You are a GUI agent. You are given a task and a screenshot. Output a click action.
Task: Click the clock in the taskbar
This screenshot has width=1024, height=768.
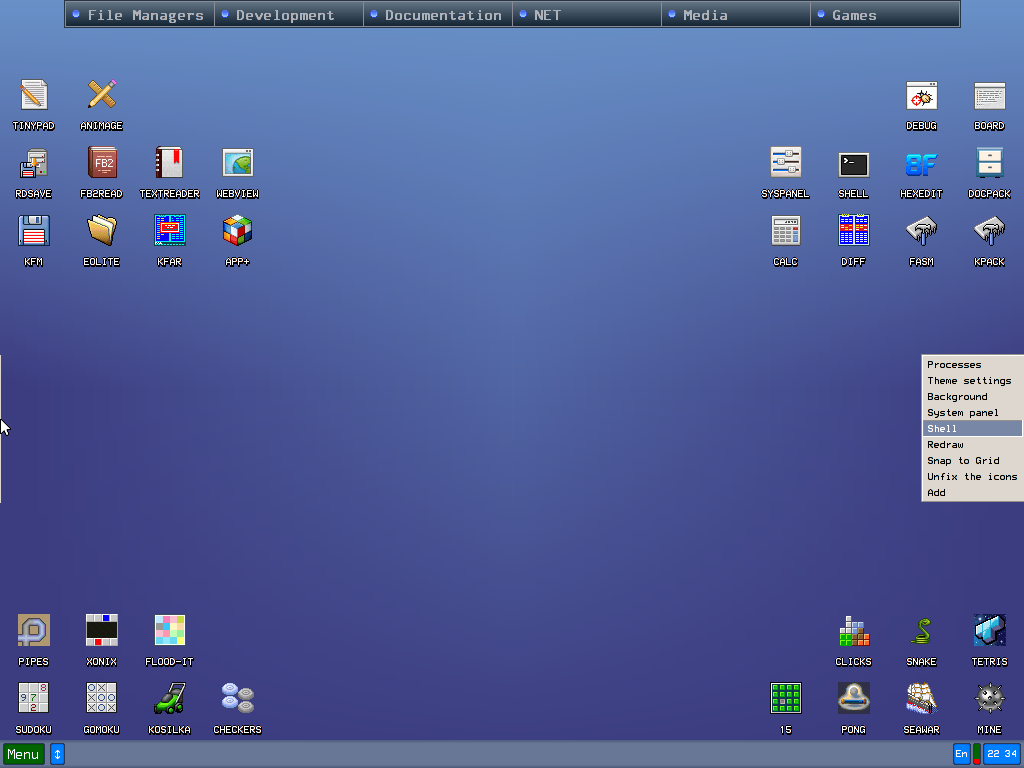coord(1001,754)
